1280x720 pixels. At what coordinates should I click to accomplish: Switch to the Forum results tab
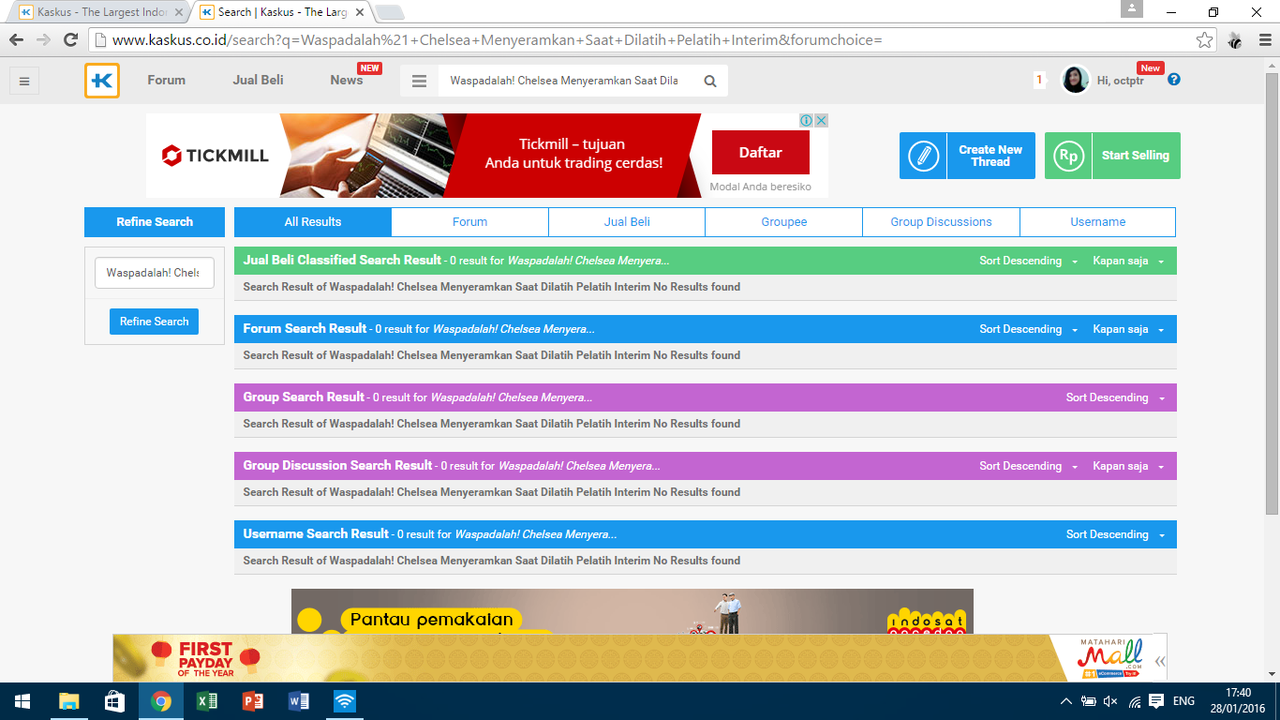[x=470, y=222]
